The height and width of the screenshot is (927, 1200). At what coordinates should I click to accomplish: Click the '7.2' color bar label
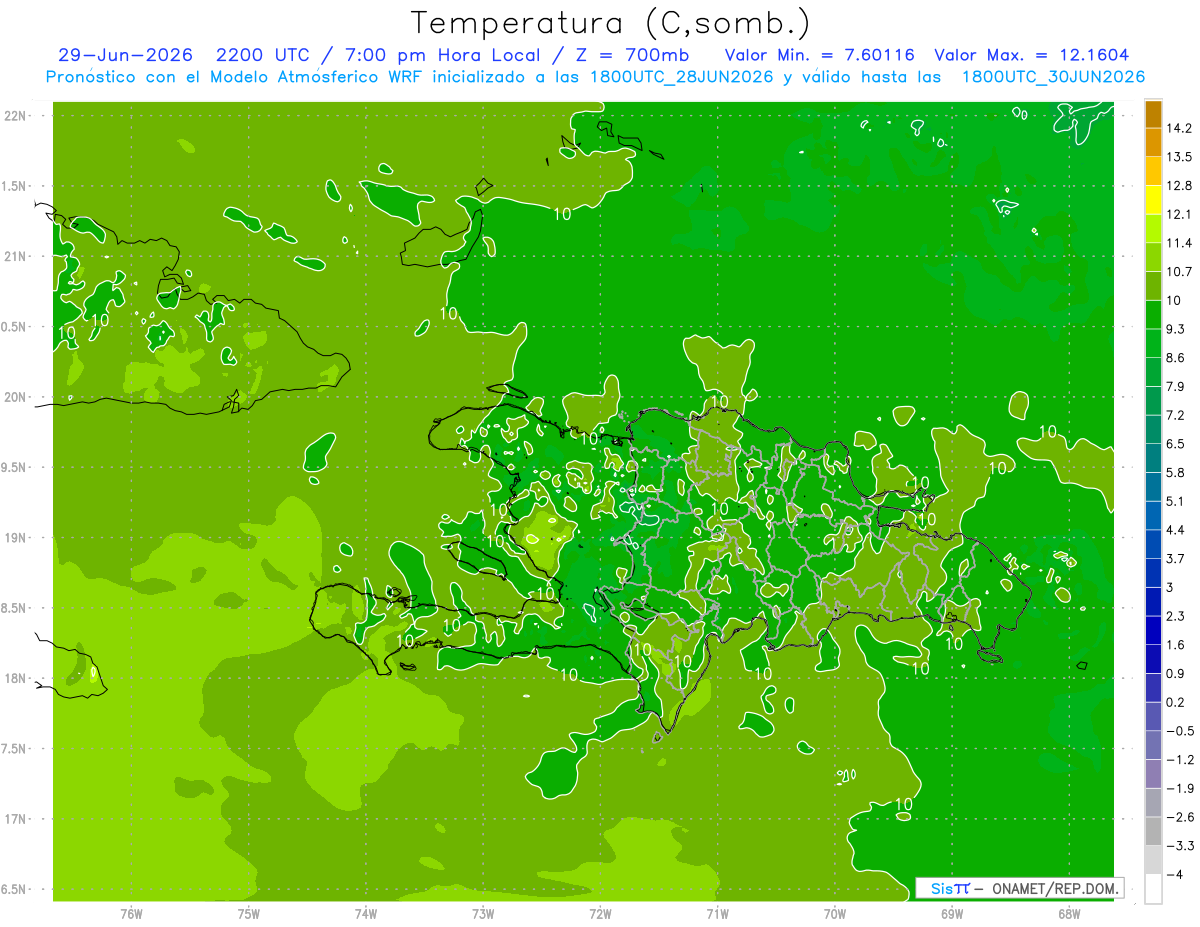1176,415
